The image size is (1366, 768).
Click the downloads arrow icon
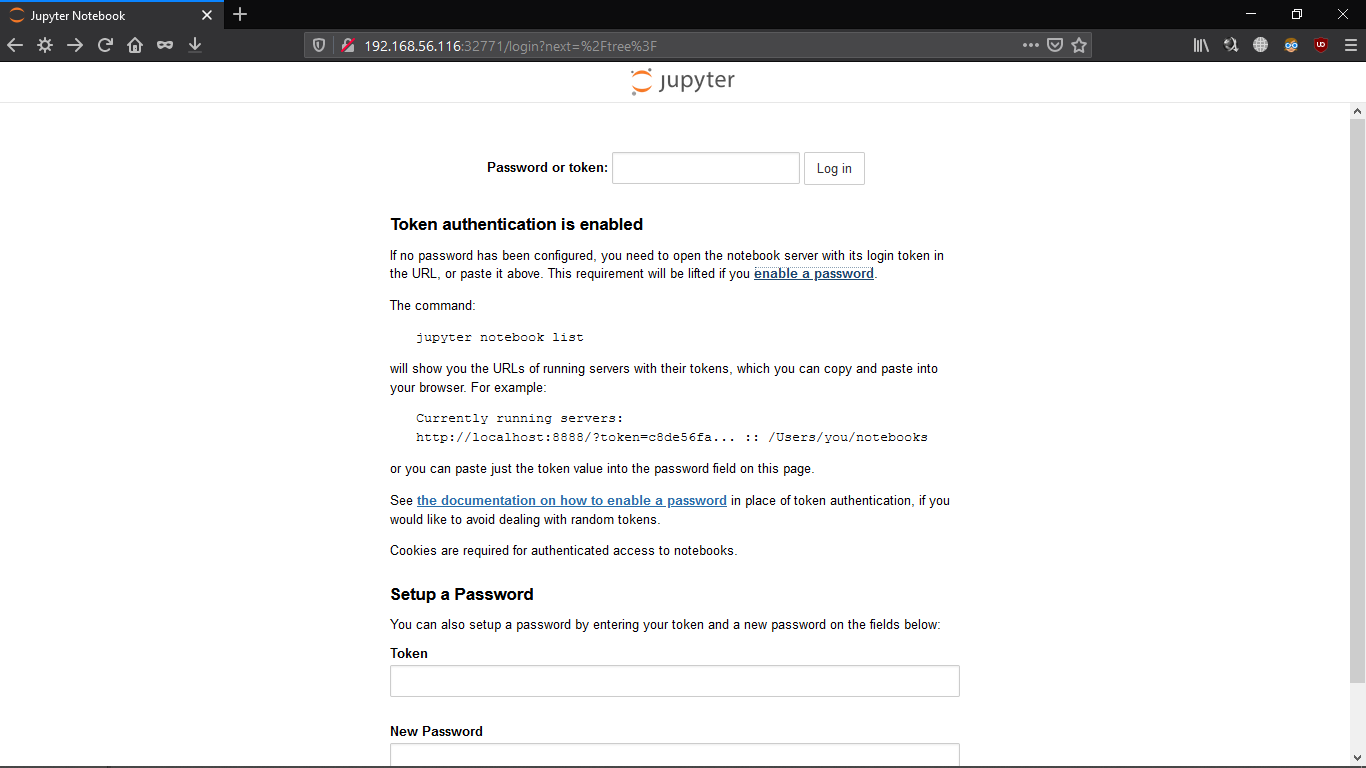coord(195,45)
